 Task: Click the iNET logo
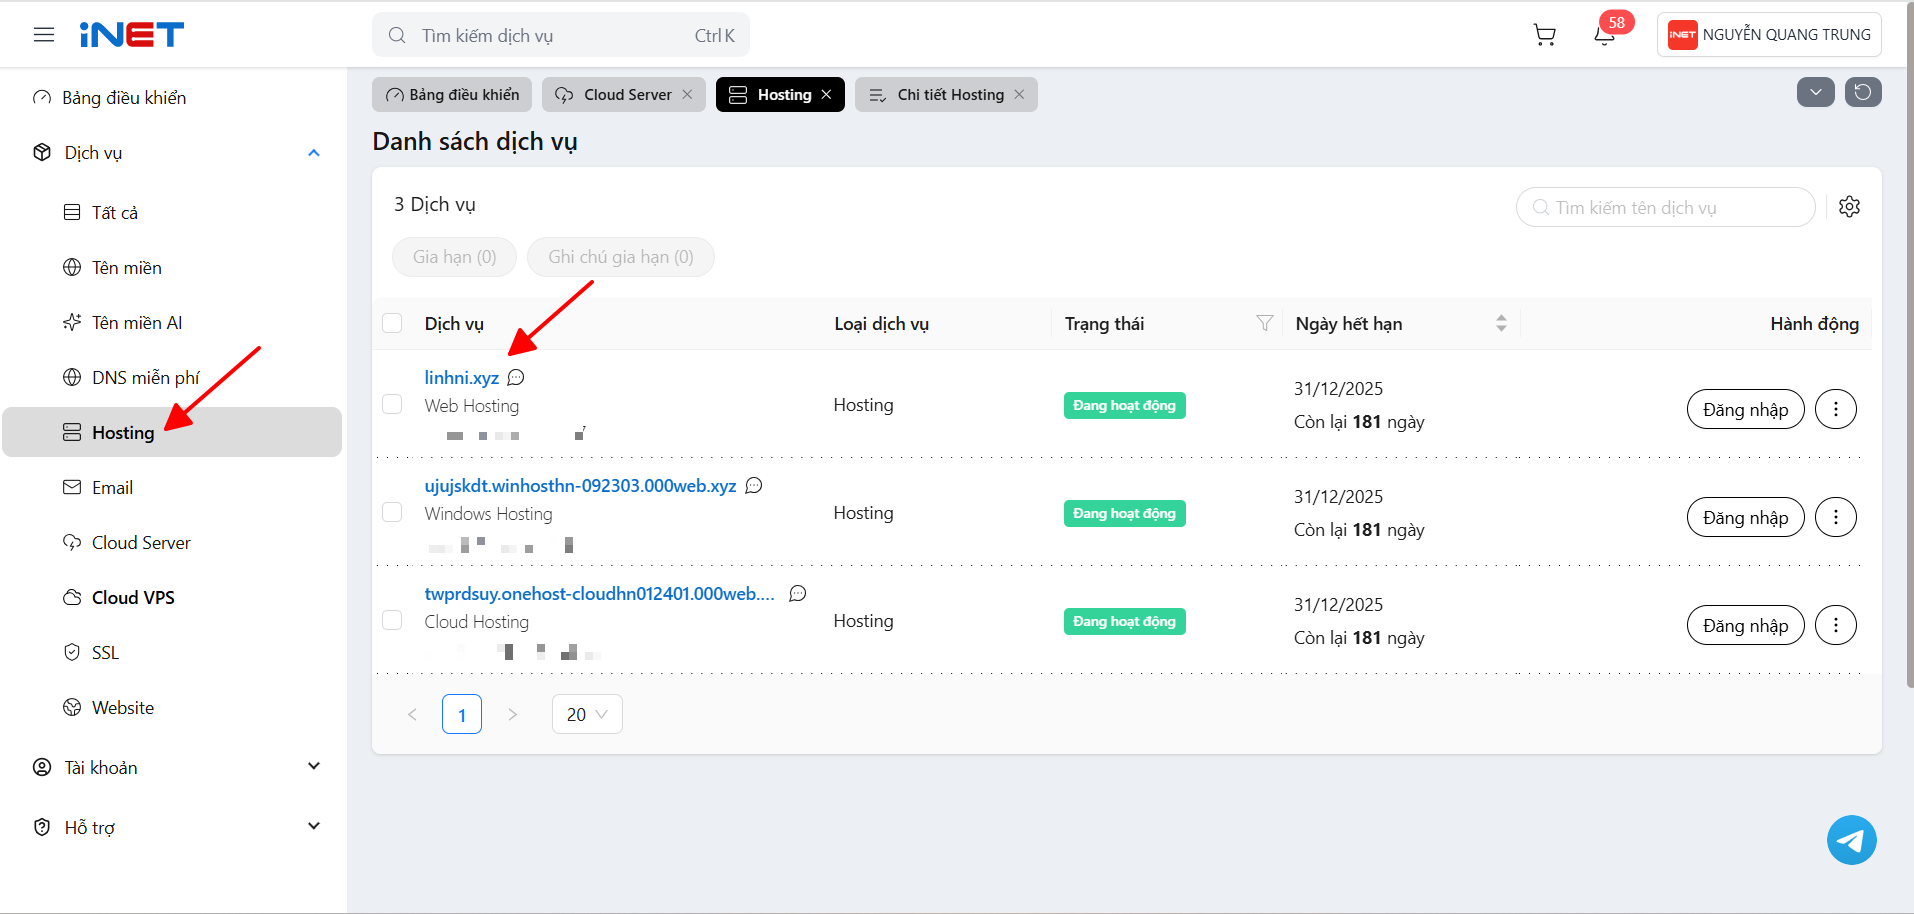coord(132,35)
